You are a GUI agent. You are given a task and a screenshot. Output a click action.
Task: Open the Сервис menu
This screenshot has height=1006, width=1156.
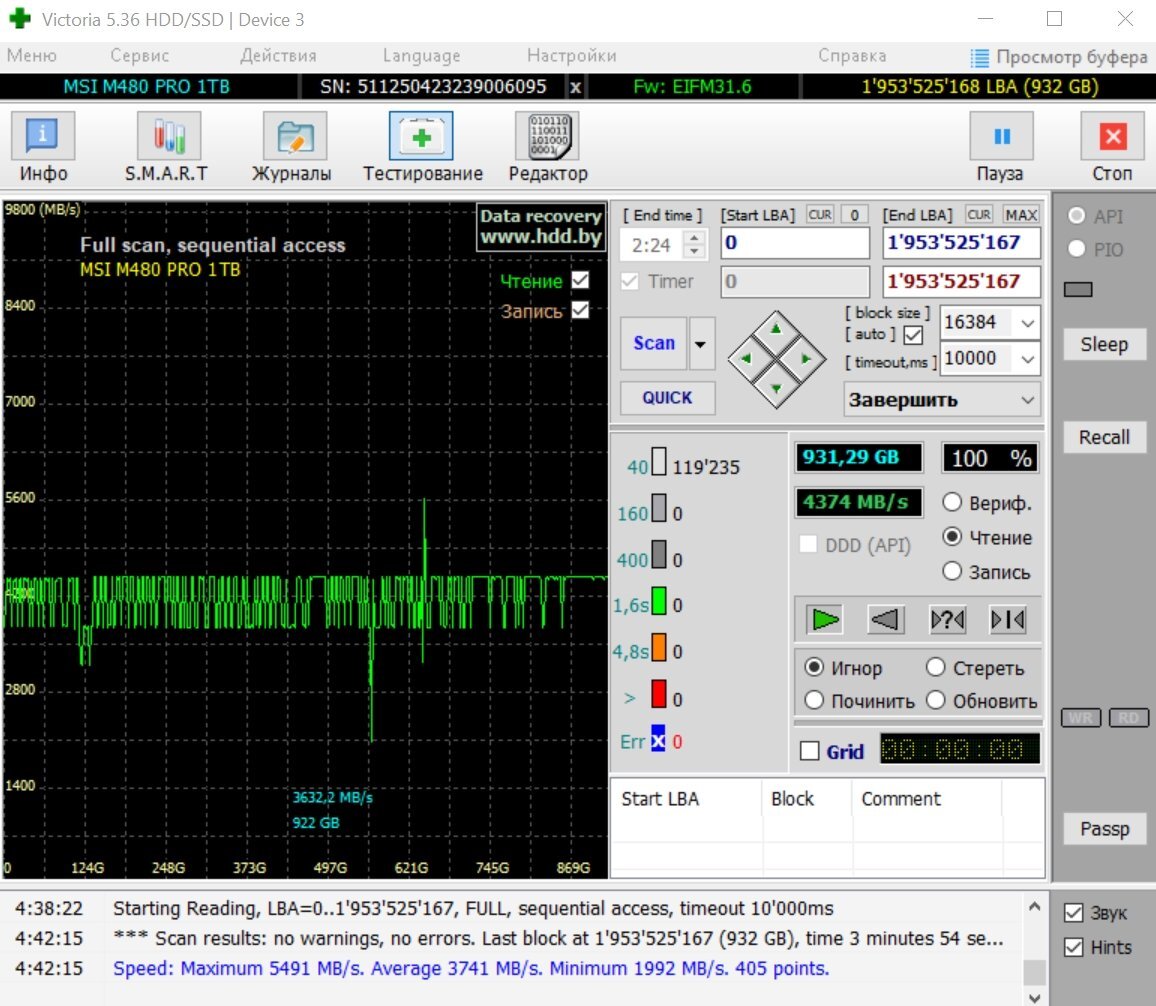tap(139, 56)
